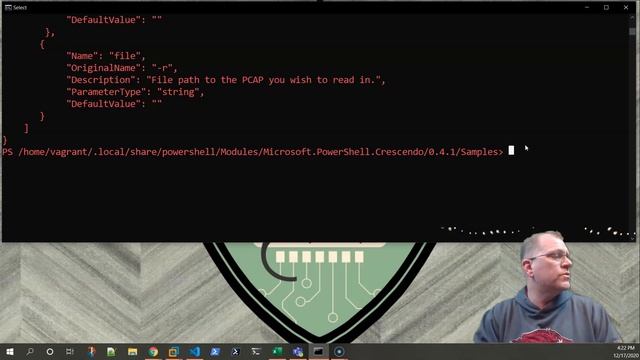The height and width of the screenshot is (360, 640).
Task: Minimize the console window
Action: (587, 7)
